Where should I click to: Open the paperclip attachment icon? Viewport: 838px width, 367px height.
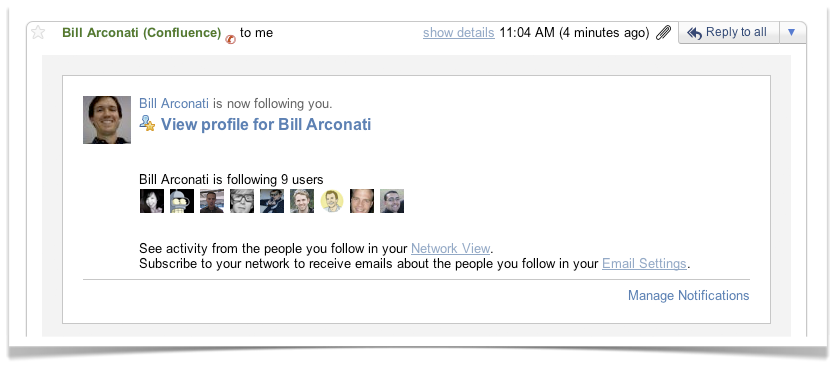[x=663, y=33]
